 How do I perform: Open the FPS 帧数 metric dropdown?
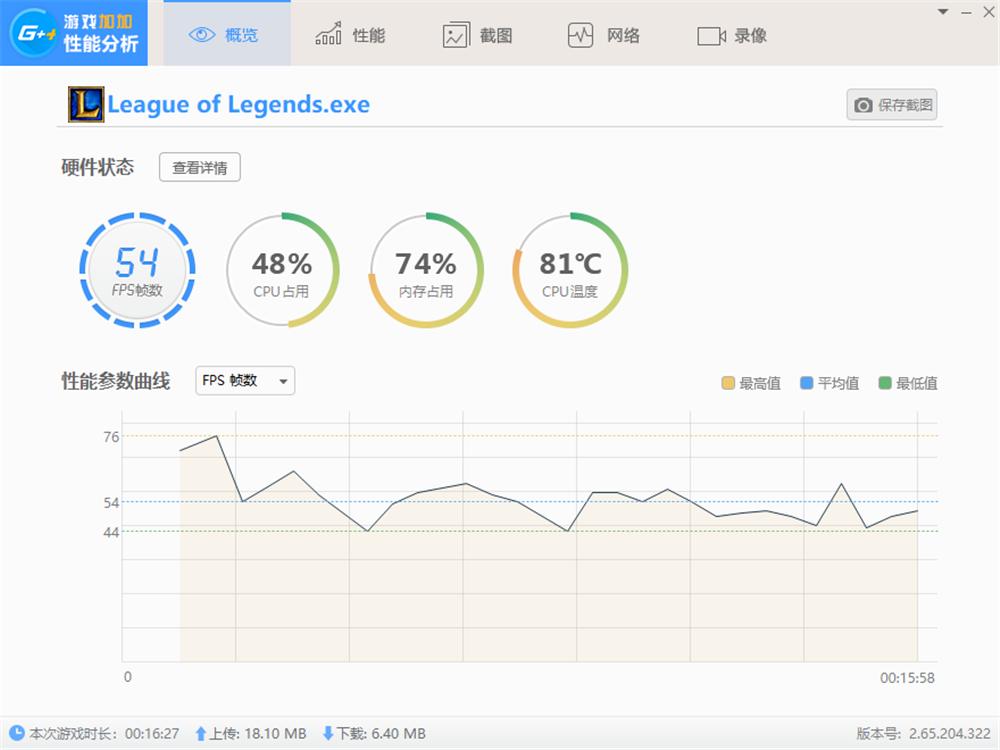[243, 381]
